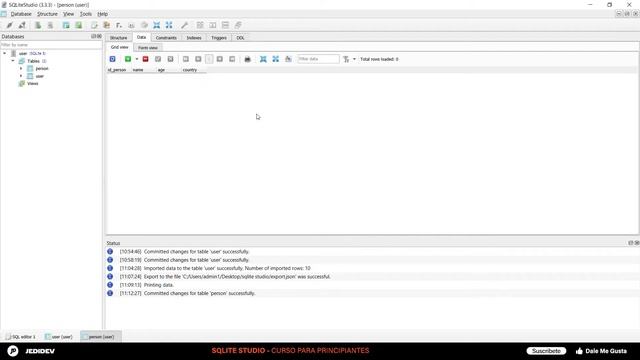The width and height of the screenshot is (640, 360).
Task: Switch to the Indexes tab
Action: (x=194, y=38)
